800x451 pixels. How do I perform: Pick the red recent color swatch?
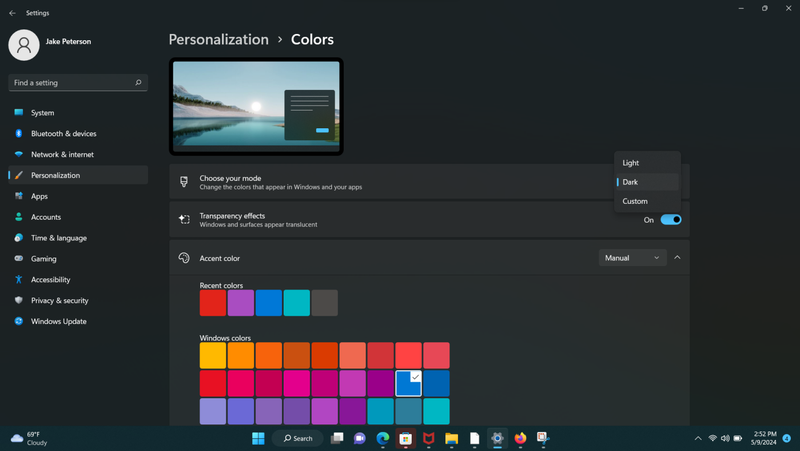(x=212, y=303)
